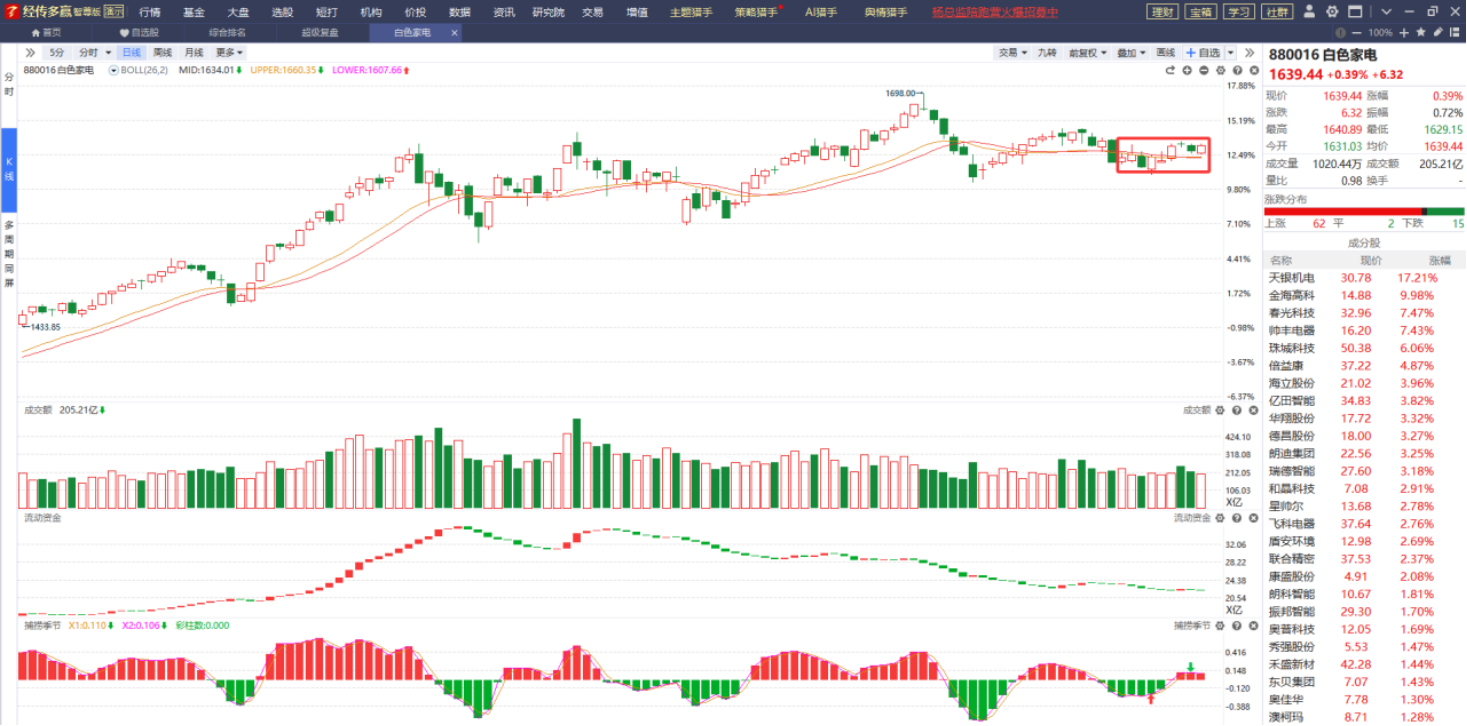Click the 理财 button

tap(1162, 12)
